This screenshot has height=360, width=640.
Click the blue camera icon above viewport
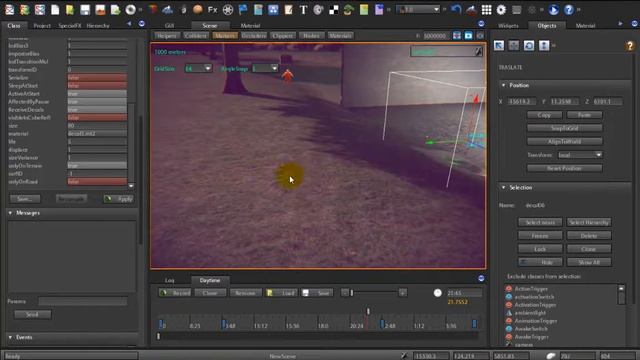(468, 36)
